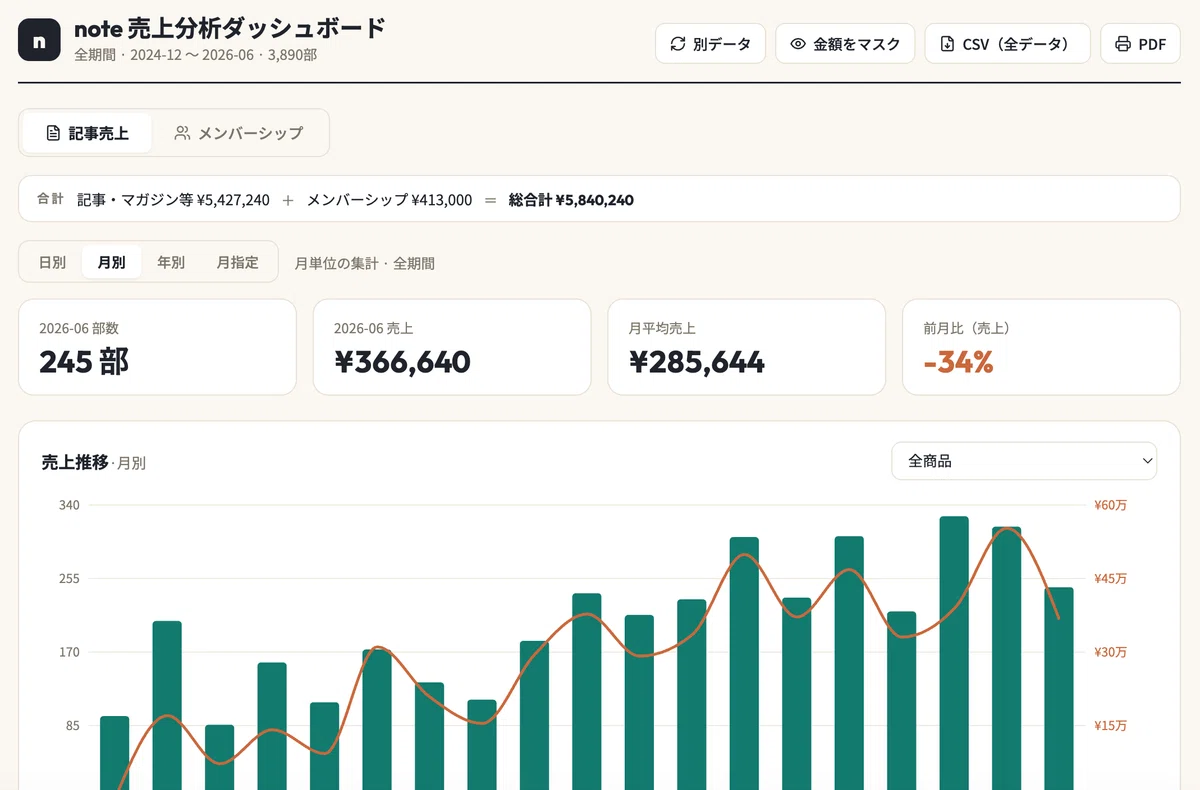Click 記事・マガジン等 ¥5,427,240 text
This screenshot has width=1200, height=790.
(174, 200)
